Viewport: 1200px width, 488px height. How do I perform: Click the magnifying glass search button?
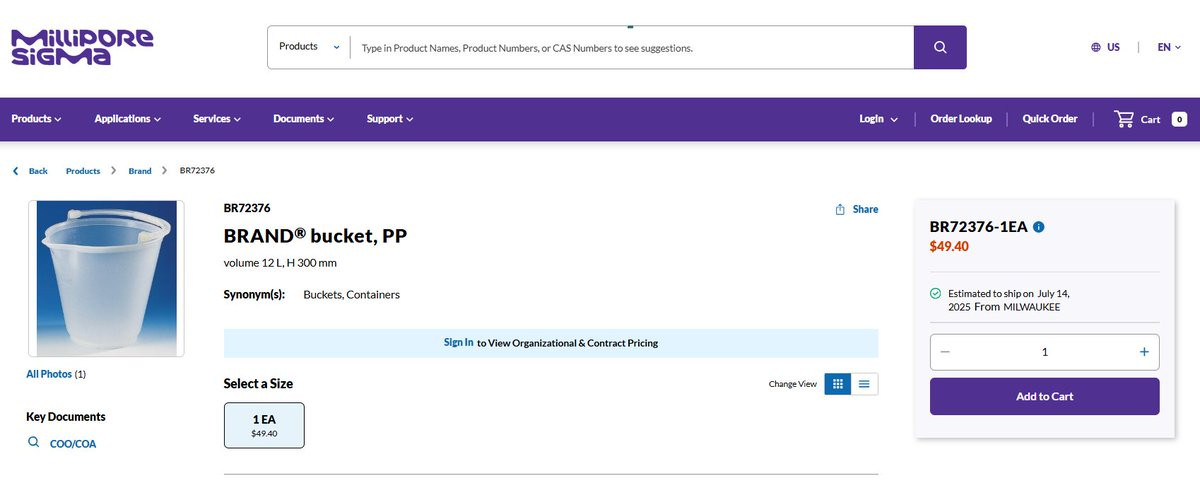[940, 47]
